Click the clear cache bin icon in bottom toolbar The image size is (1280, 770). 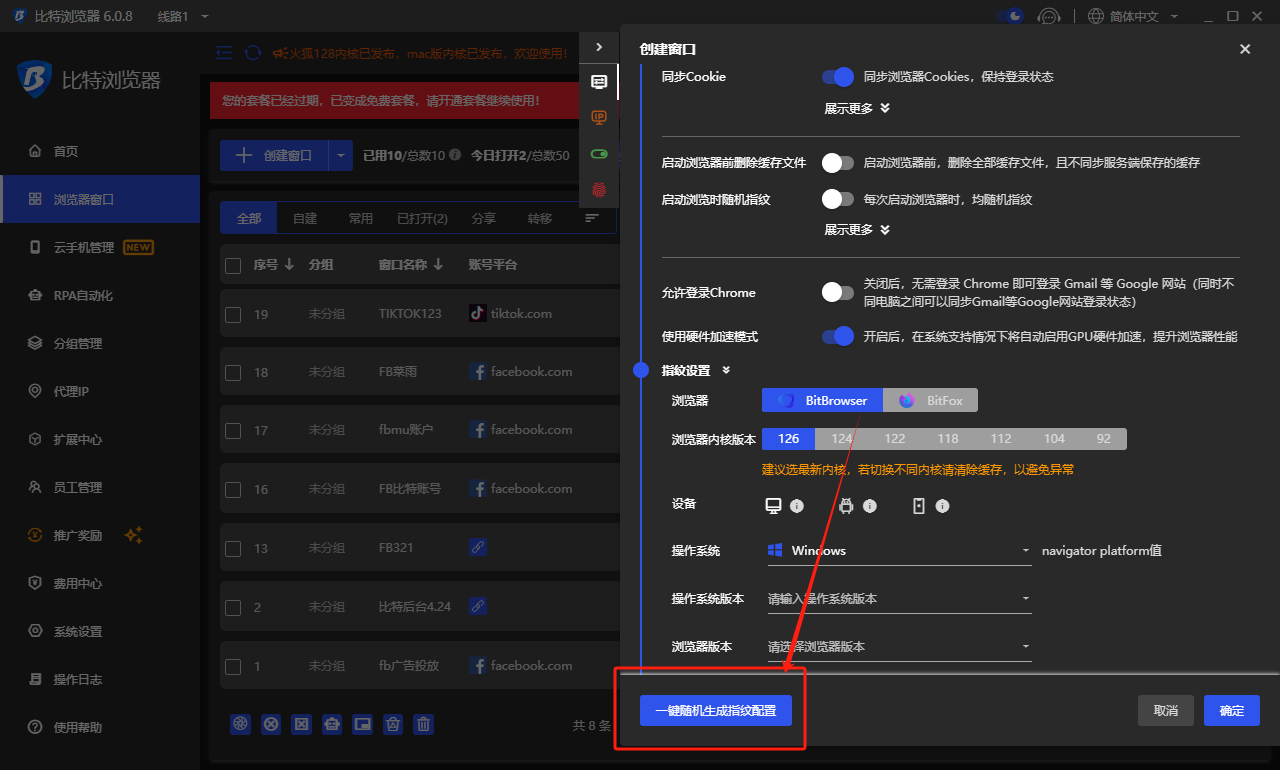point(393,725)
